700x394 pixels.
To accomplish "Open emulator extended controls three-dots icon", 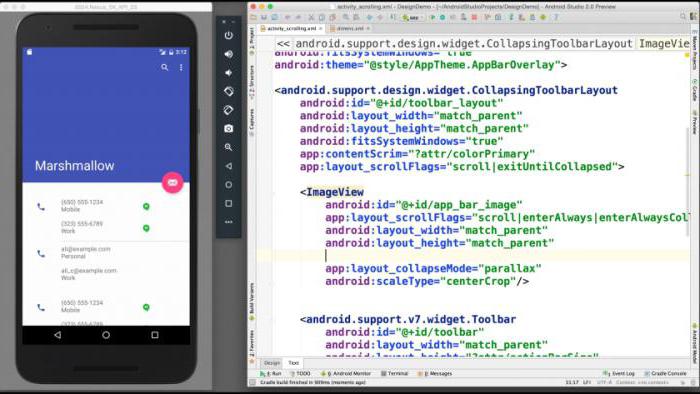I will (229, 222).
